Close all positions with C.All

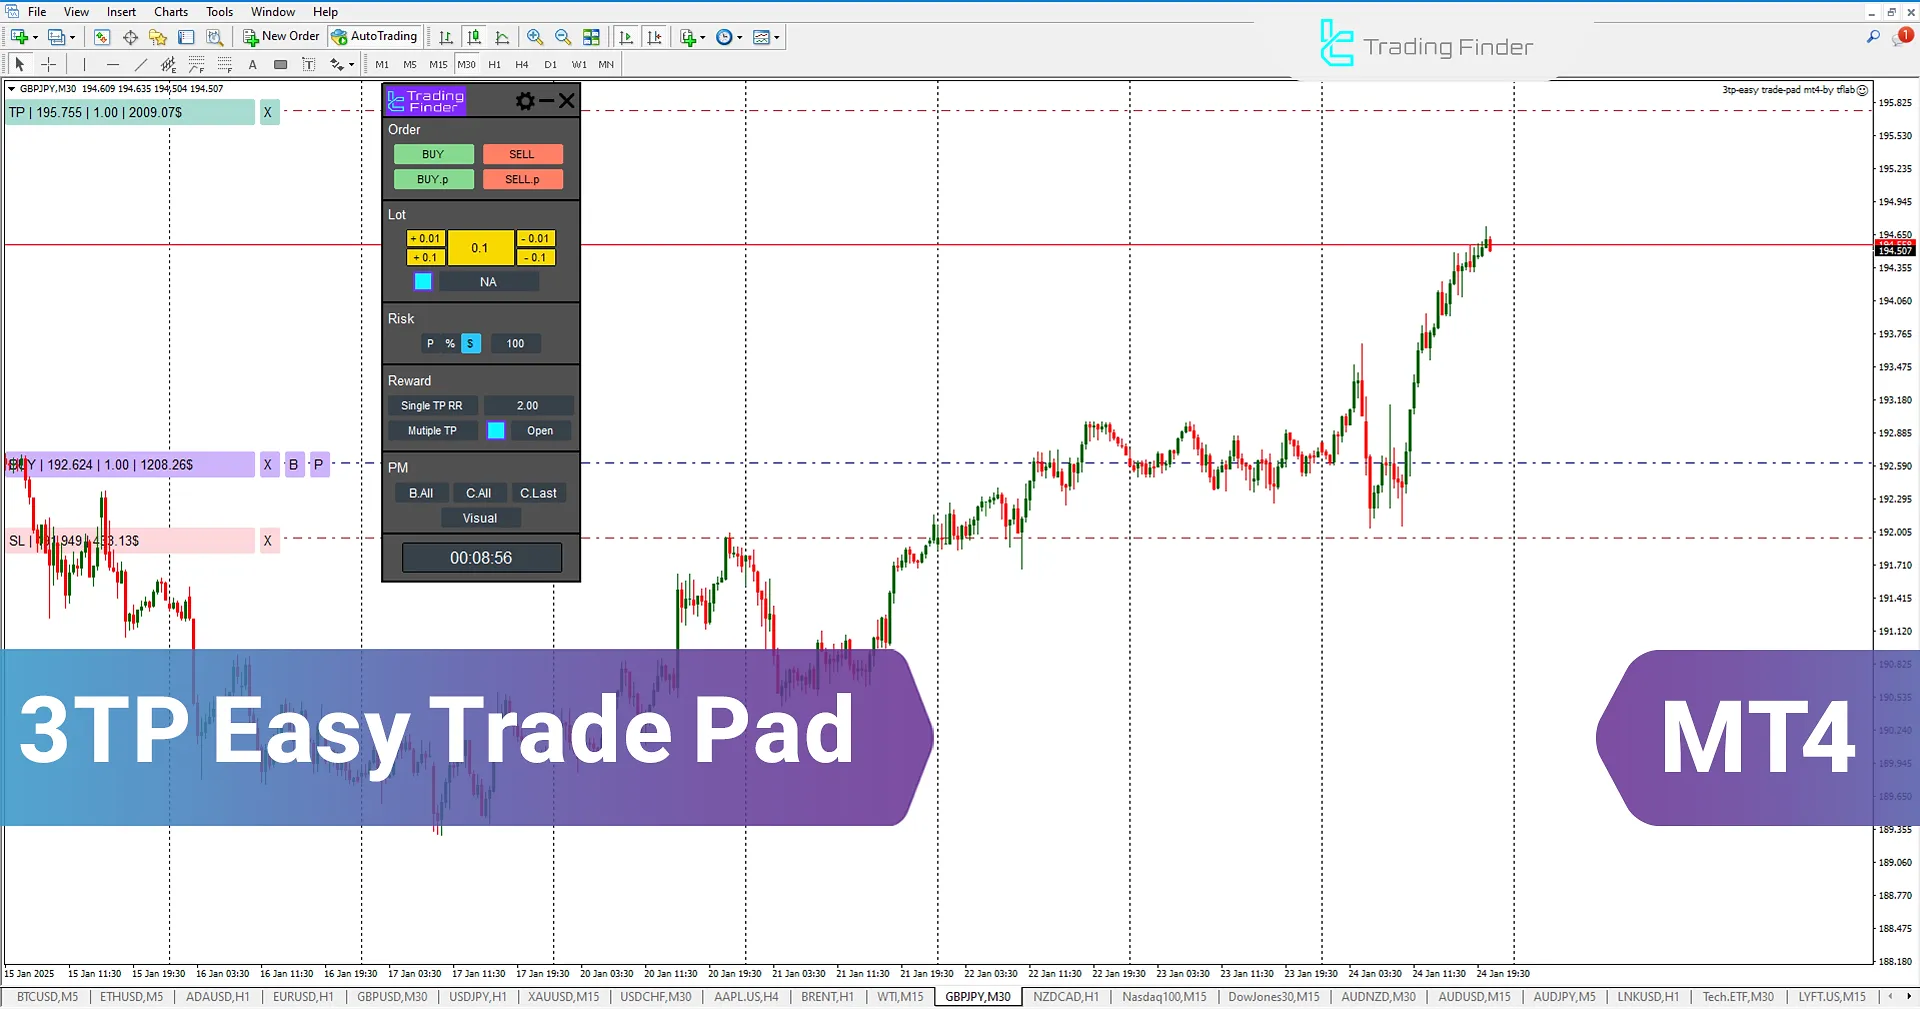click(x=478, y=493)
